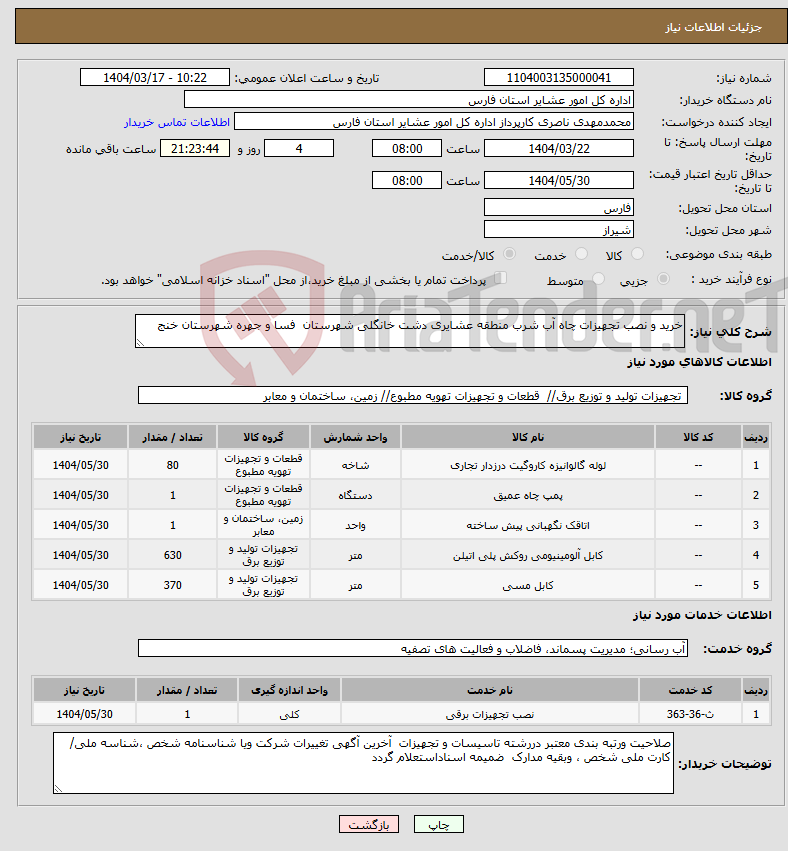Click the remaining time field 21:23:44
Image resolution: width=788 pixels, height=851 pixels.
coord(195,149)
